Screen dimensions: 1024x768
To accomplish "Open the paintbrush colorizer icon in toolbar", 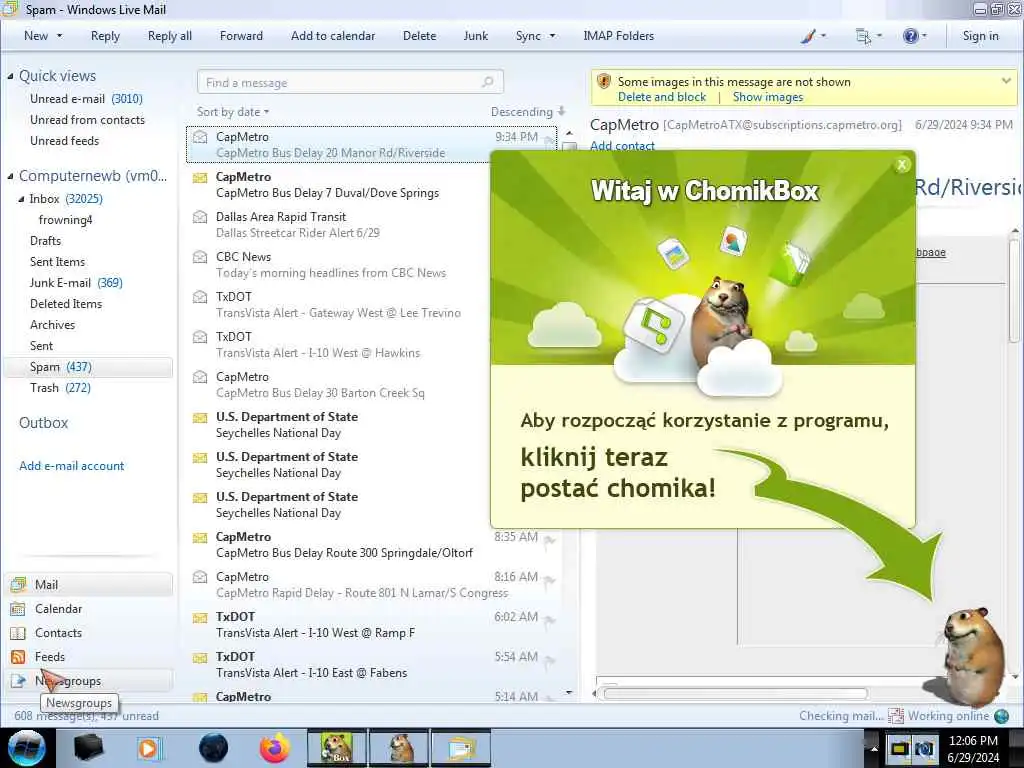I will [808, 36].
